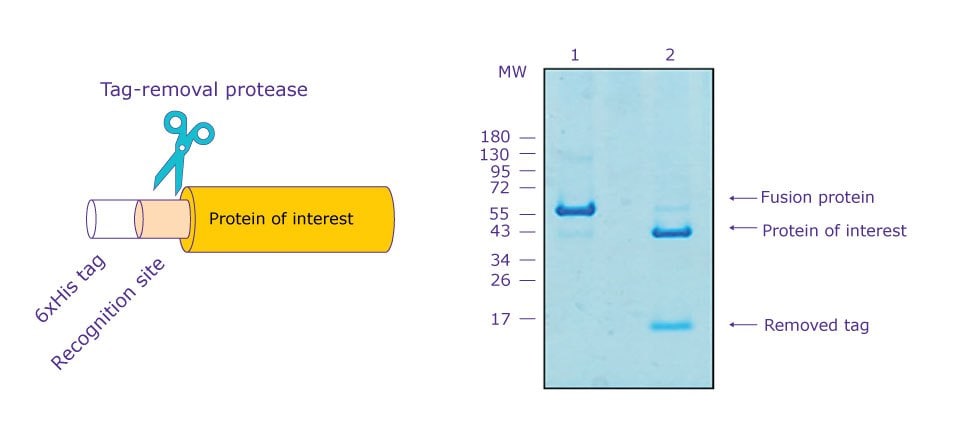Click the removed tag band near 17

pos(669,326)
